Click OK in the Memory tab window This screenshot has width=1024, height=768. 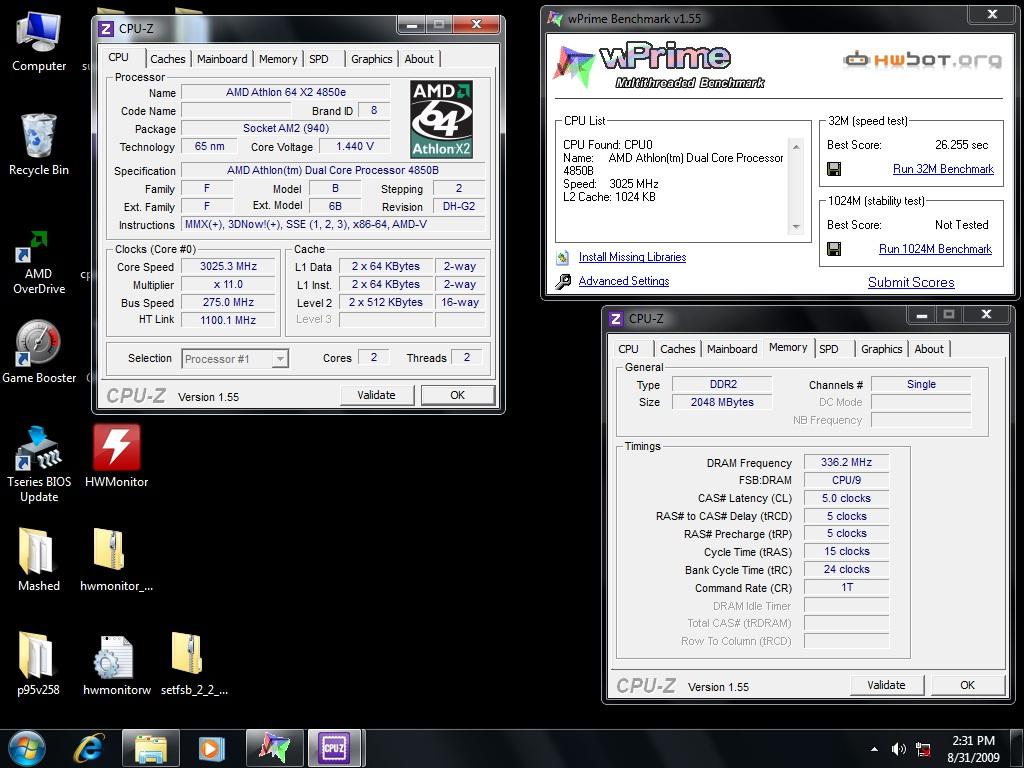click(x=967, y=685)
